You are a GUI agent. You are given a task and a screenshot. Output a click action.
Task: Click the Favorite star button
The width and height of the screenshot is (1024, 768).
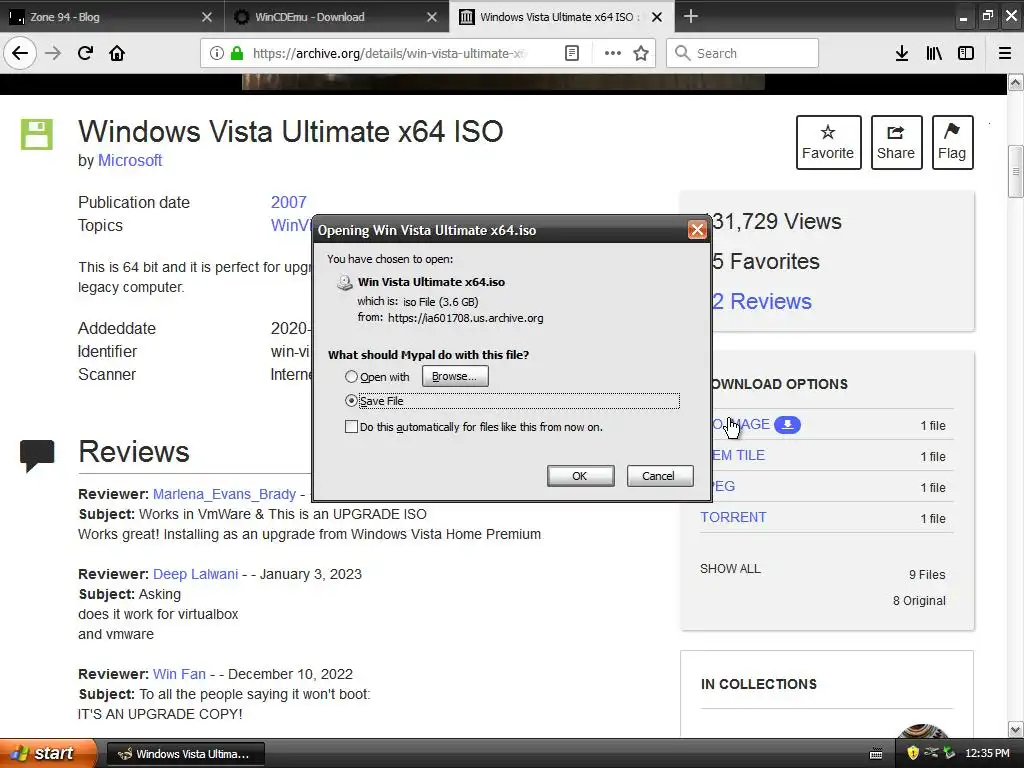828,142
